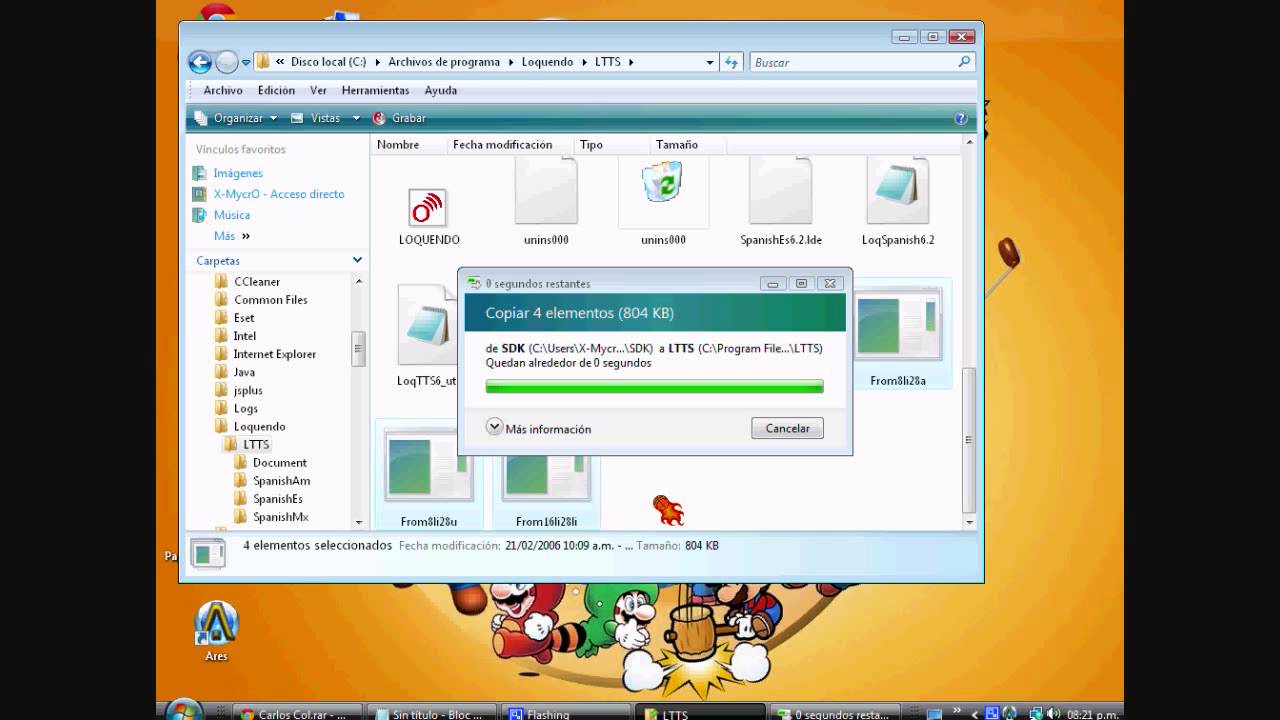Viewport: 1280px width, 720px height.
Task: Select the Loquendo folder in the tree
Action: pos(259,426)
